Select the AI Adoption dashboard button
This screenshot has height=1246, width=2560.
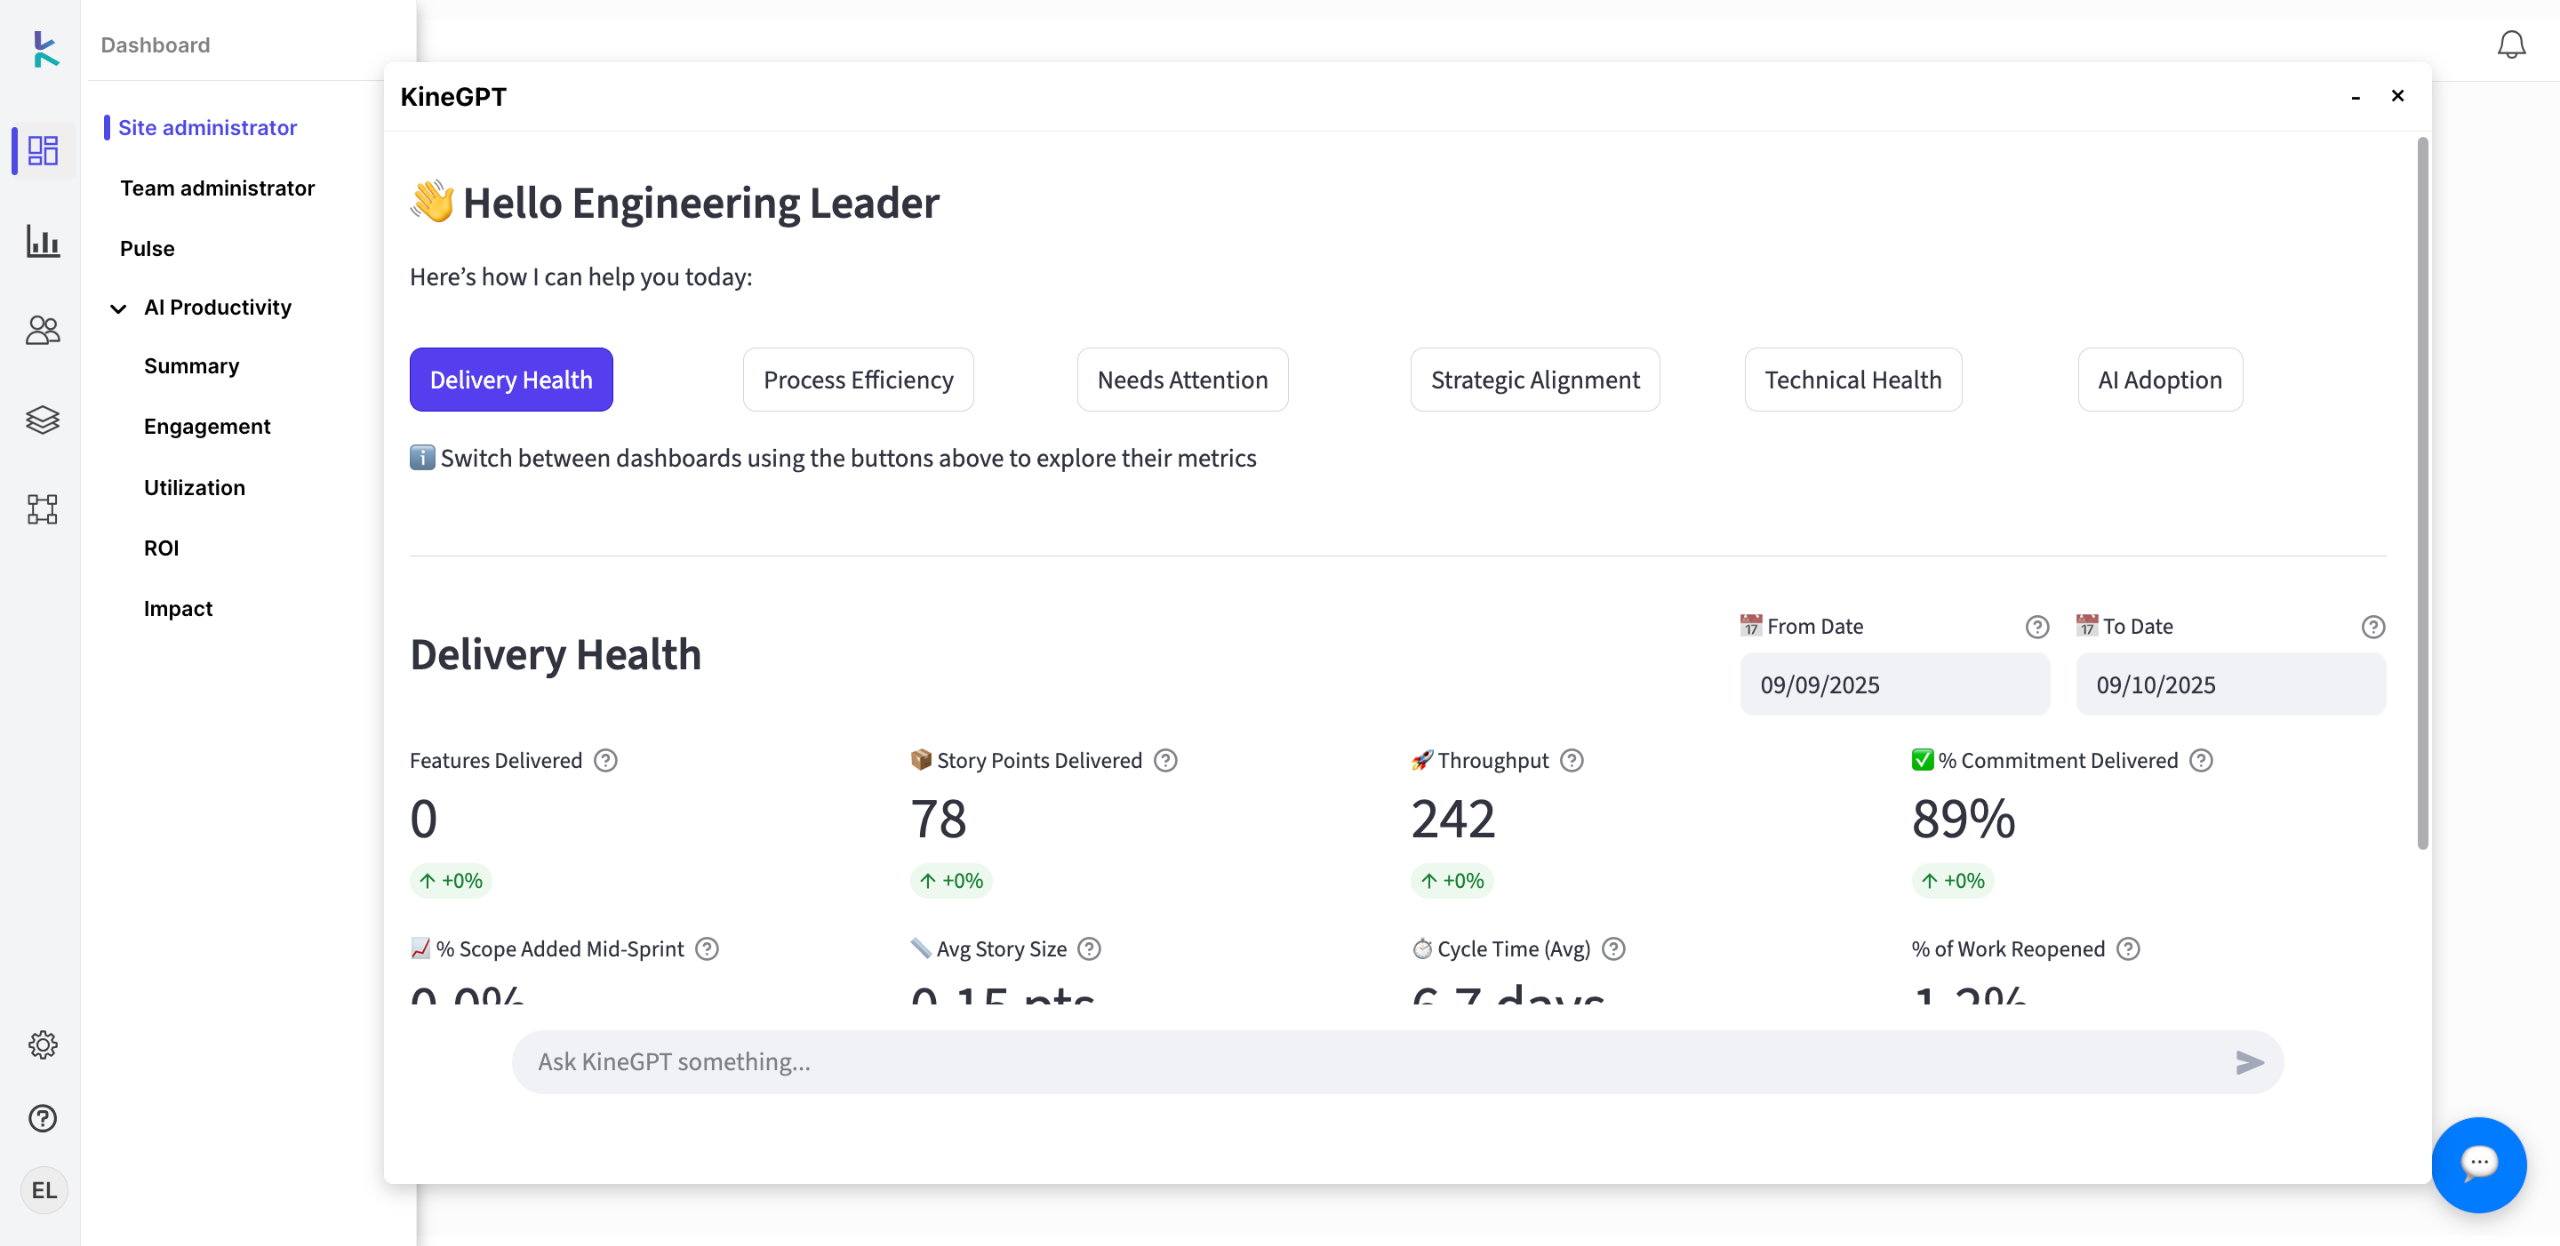pyautogui.click(x=2159, y=380)
